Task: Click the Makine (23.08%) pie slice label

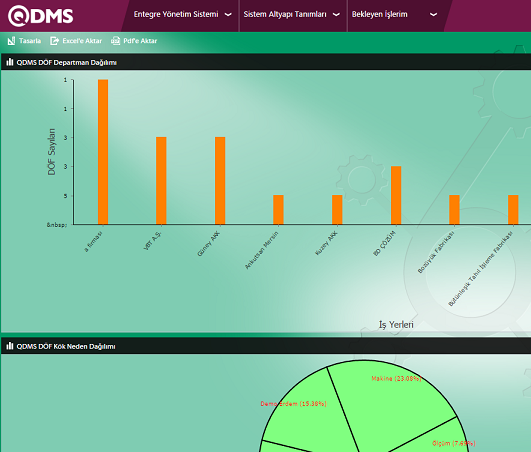Action: (396, 379)
